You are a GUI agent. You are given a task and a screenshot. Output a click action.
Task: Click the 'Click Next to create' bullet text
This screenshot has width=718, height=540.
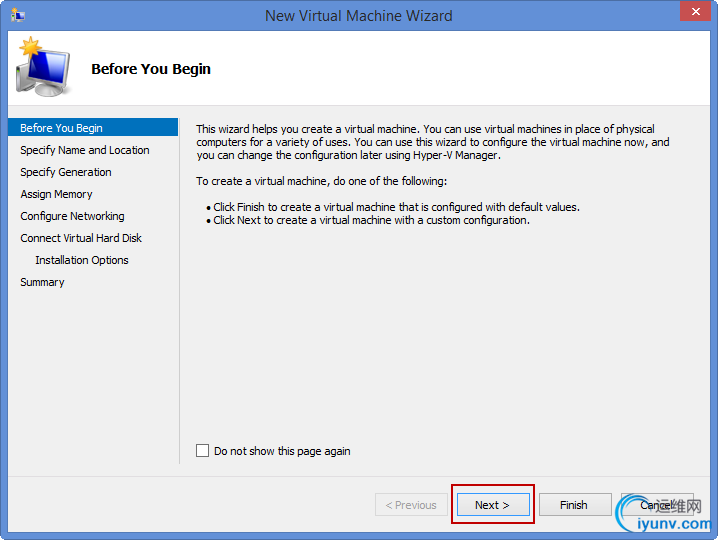pyautogui.click(x=371, y=220)
